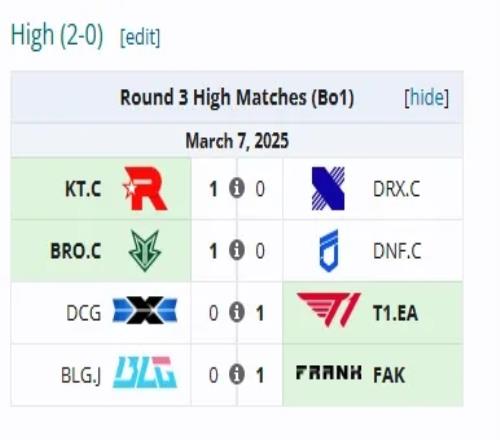Click the Round 3 High Matches header
Image resolution: width=500 pixels, height=440 pixels.
pos(237,98)
